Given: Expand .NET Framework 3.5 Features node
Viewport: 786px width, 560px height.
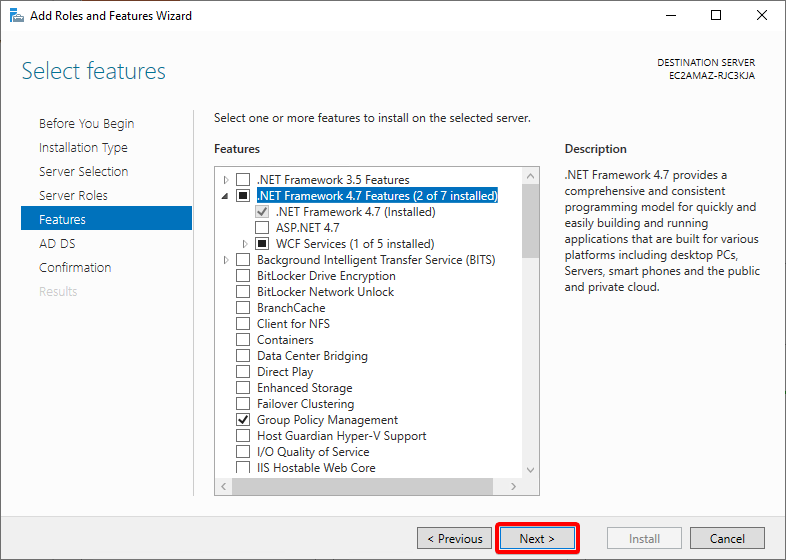Looking at the screenshot, I should click(226, 179).
